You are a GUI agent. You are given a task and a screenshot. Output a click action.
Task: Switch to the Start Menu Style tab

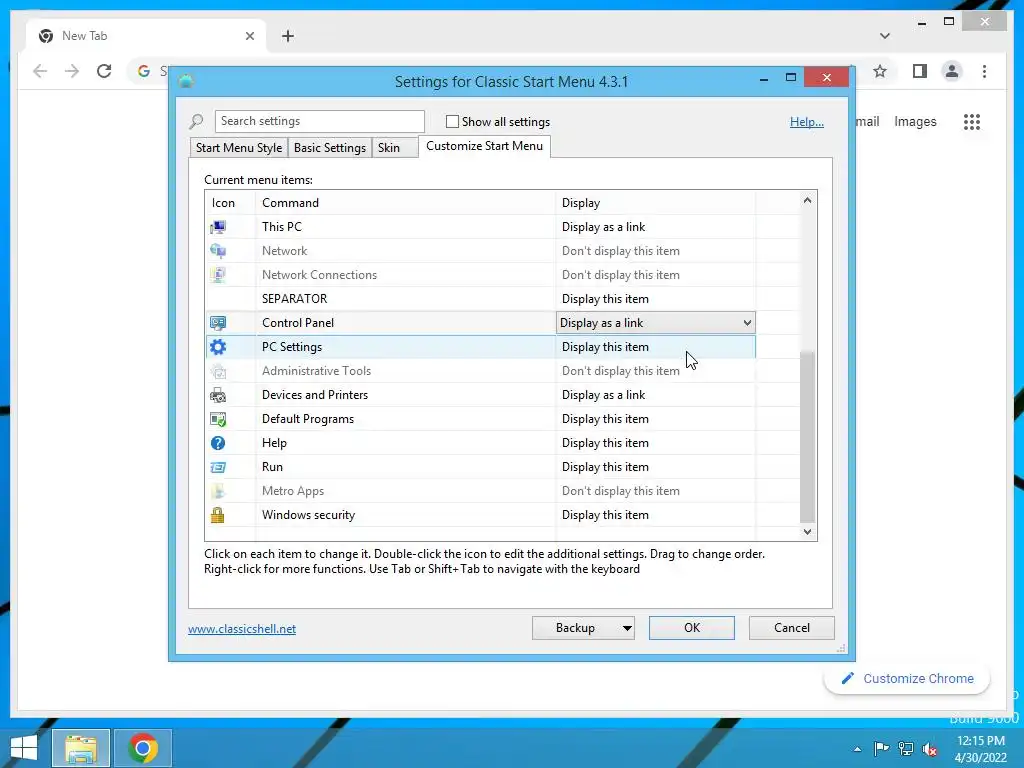tap(239, 148)
